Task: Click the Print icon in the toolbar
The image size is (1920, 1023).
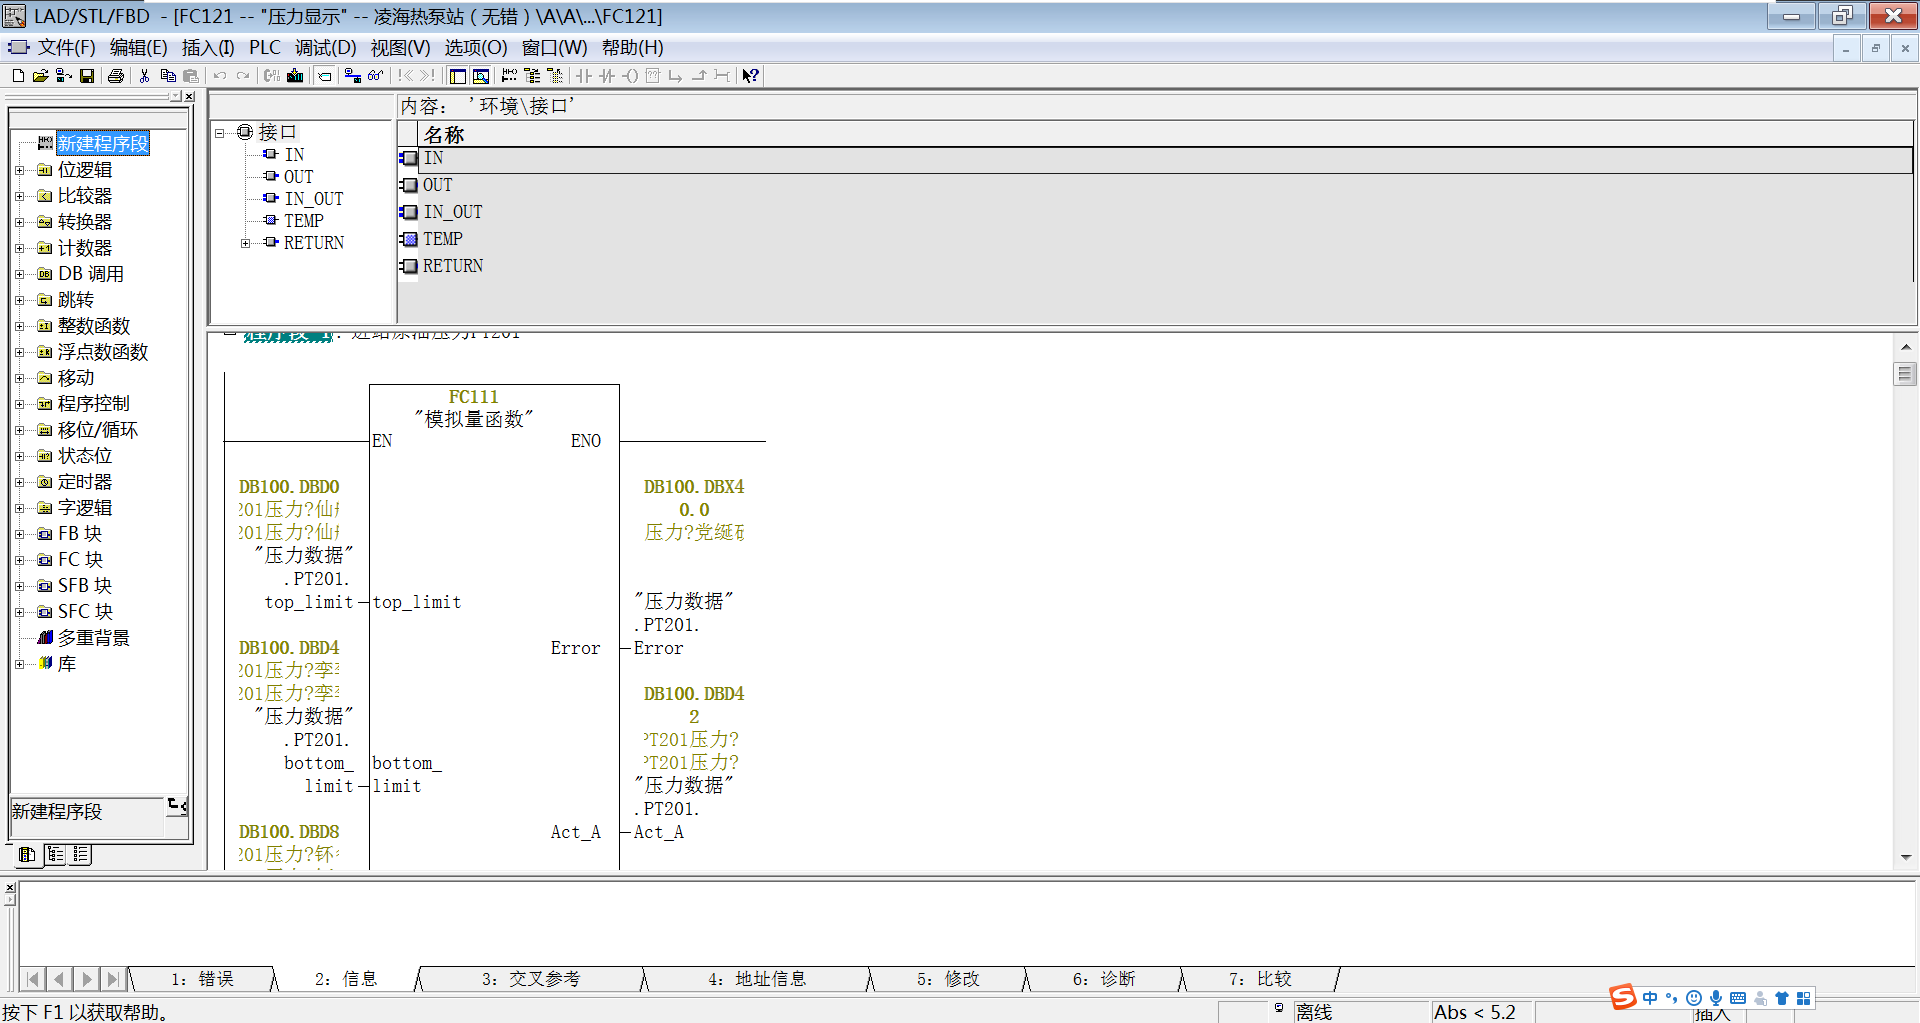Action: (116, 75)
